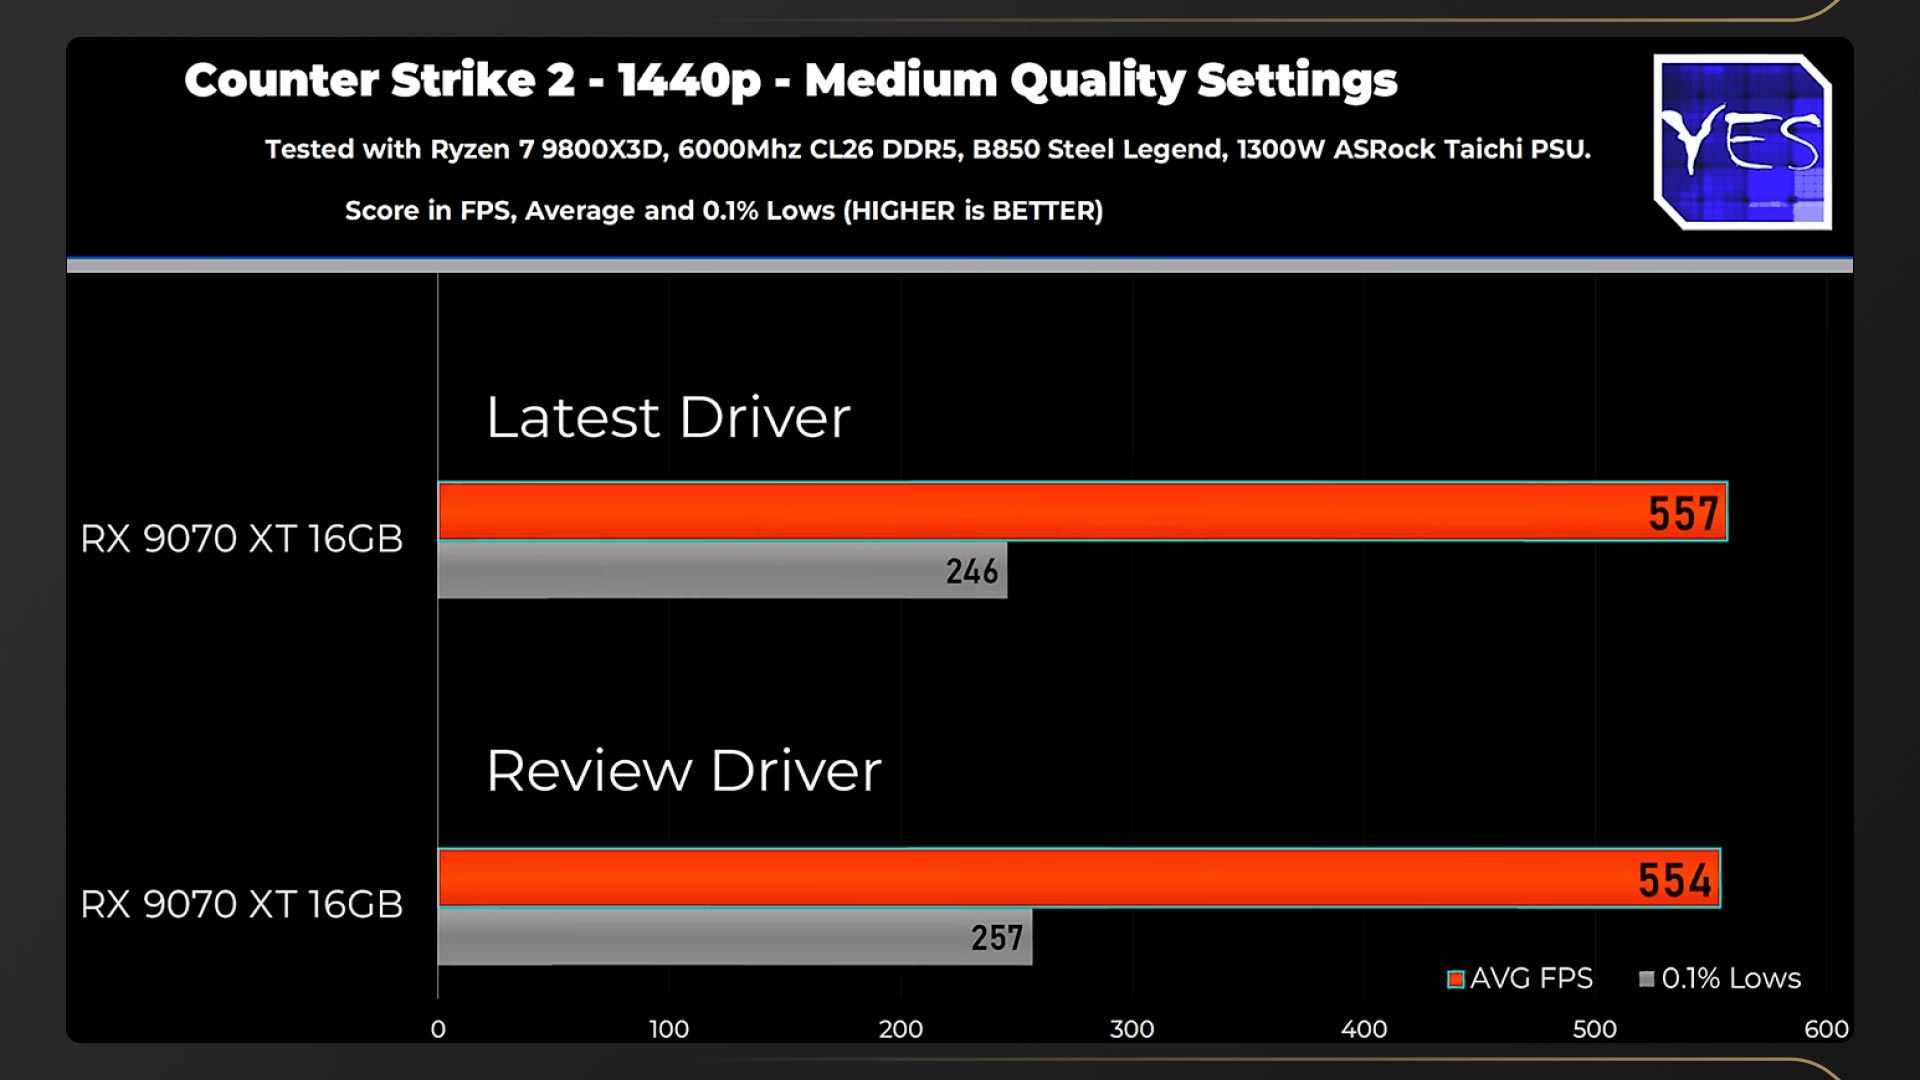Click the test system specs subtitle
Screen dimensions: 1920x1080
(927, 149)
